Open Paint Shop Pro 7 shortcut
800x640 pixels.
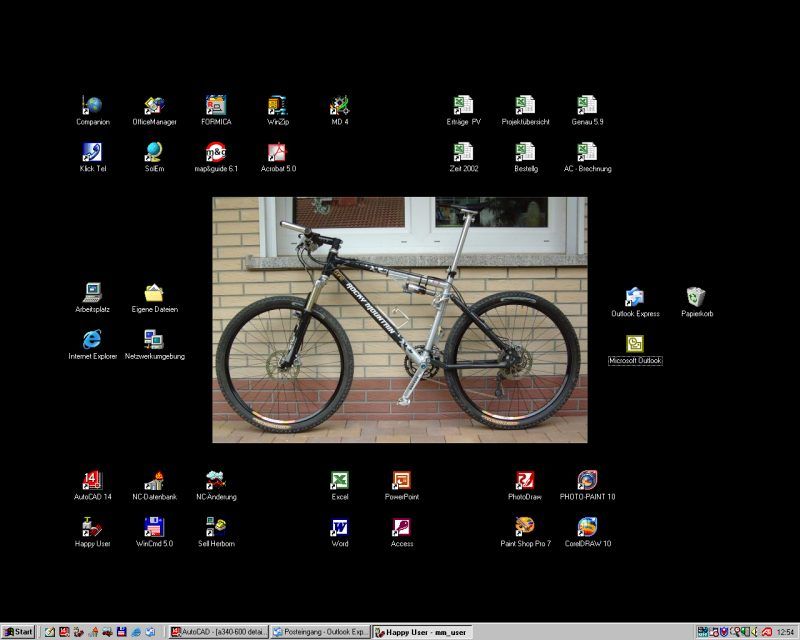[525, 528]
